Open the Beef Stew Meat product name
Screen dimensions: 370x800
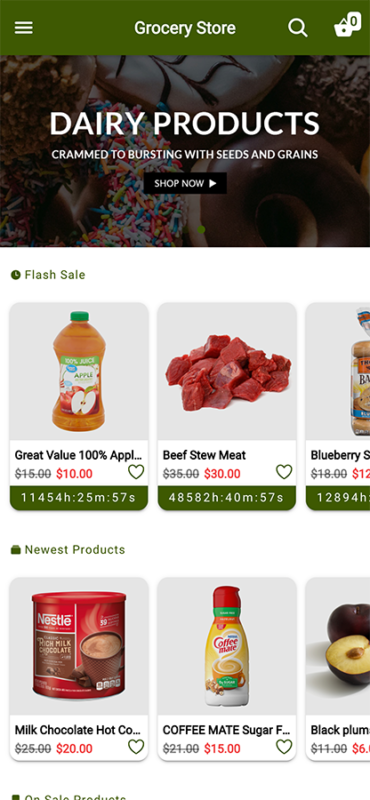coord(204,455)
